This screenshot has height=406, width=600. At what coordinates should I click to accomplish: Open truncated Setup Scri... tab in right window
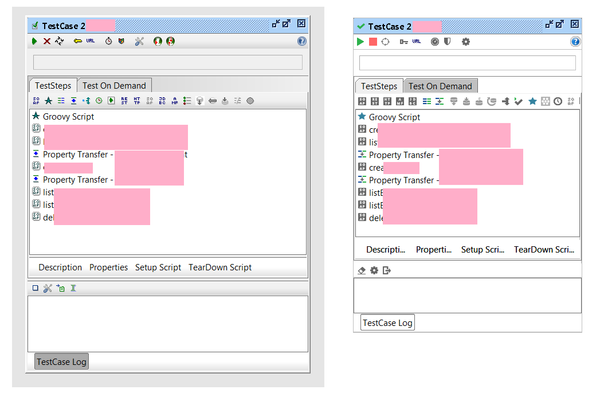pos(483,249)
